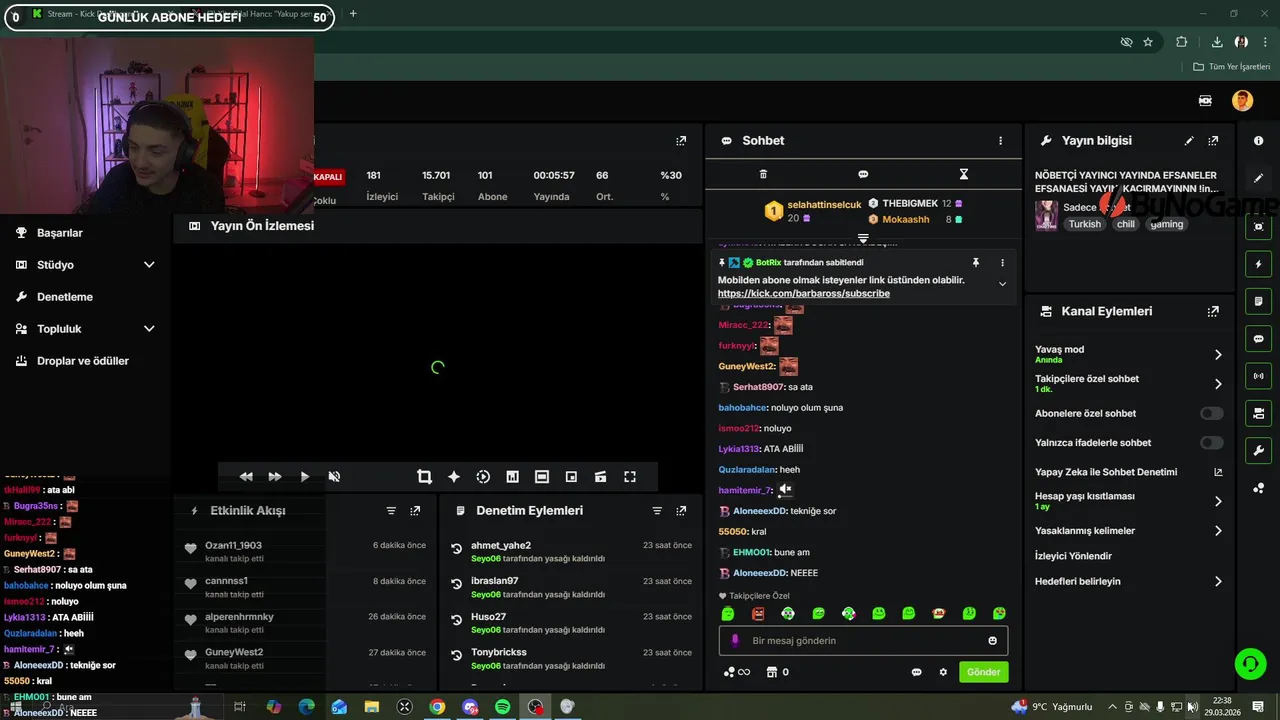Click the stats chart icon in preview toolbar
Screen dimensions: 1280x720
(512, 477)
